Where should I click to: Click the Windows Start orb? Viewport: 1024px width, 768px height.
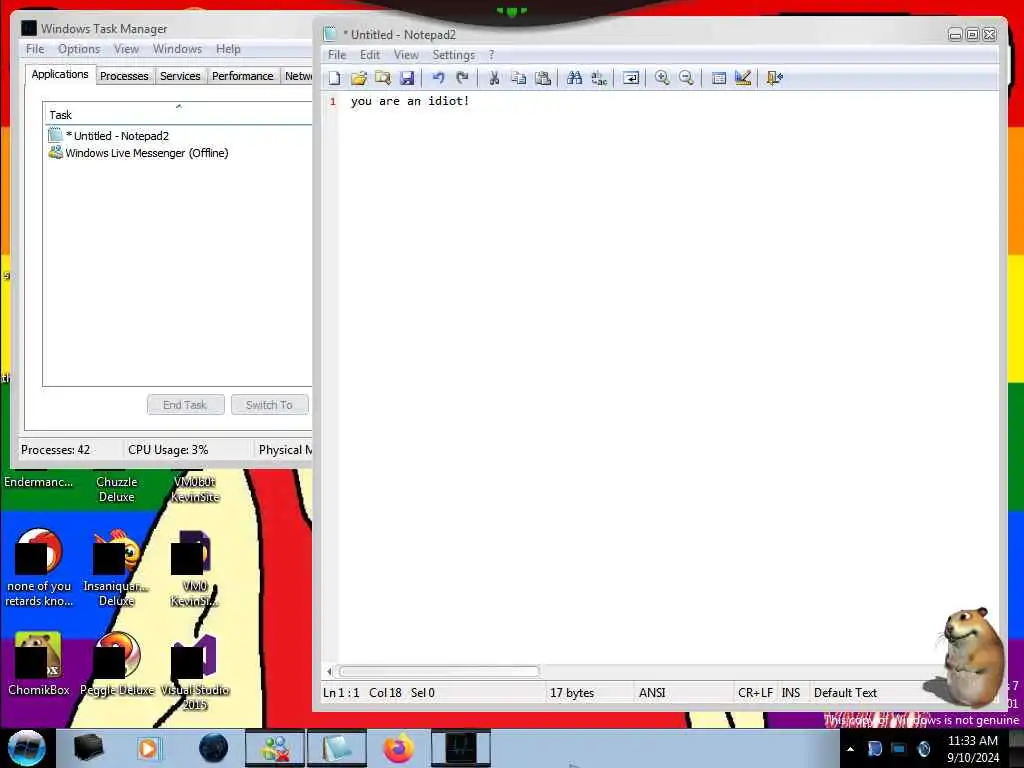(x=27, y=748)
